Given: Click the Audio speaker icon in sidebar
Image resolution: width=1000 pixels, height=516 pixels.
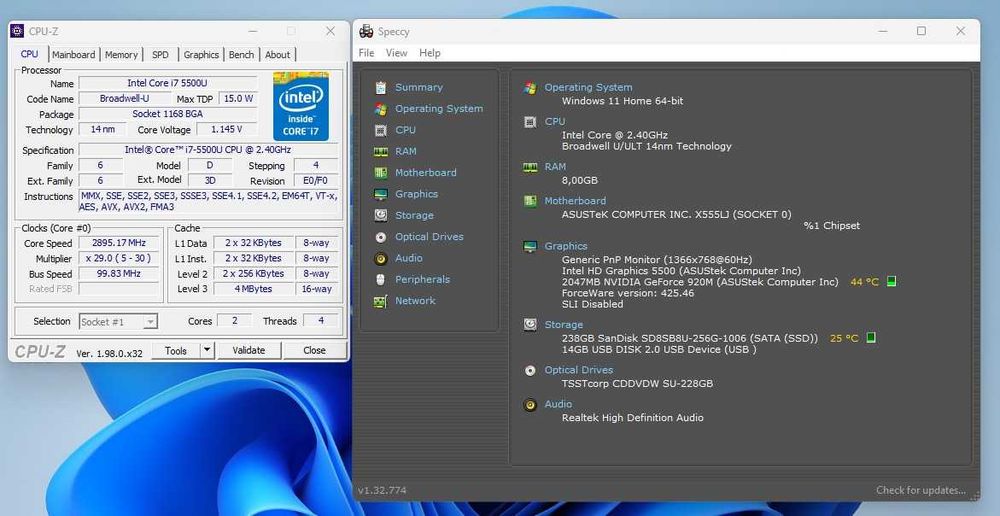Looking at the screenshot, I should (x=381, y=258).
